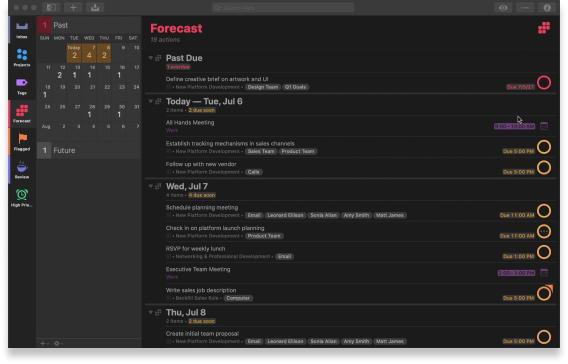Select the Forecast perspective in sidebar
The image size is (568, 364).
point(22,114)
